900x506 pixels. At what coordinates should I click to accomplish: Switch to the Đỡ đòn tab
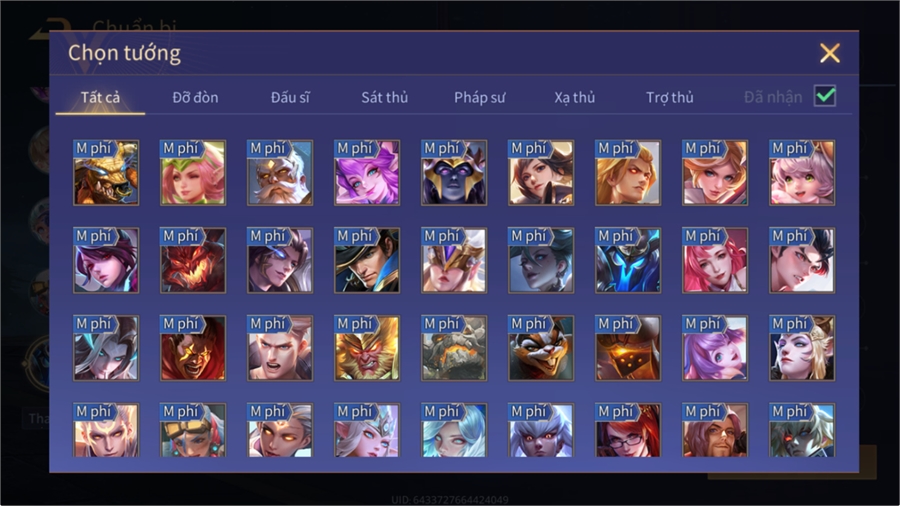[195, 98]
